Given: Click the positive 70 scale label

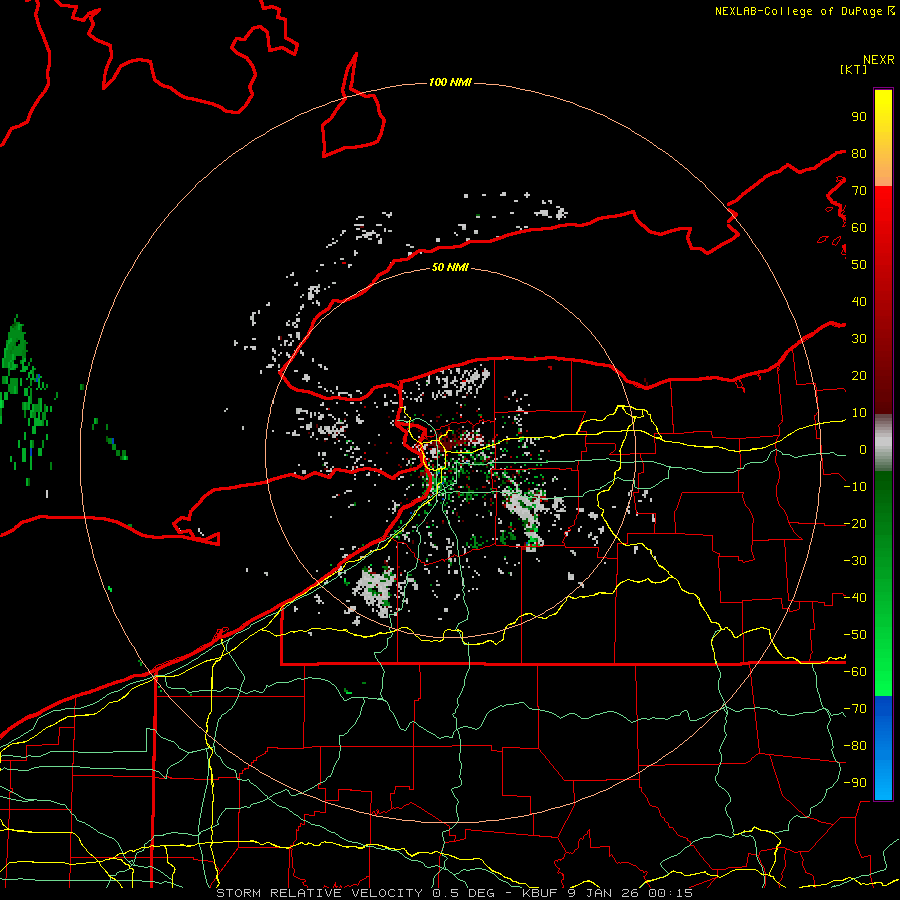Looking at the screenshot, I should click(x=859, y=191).
